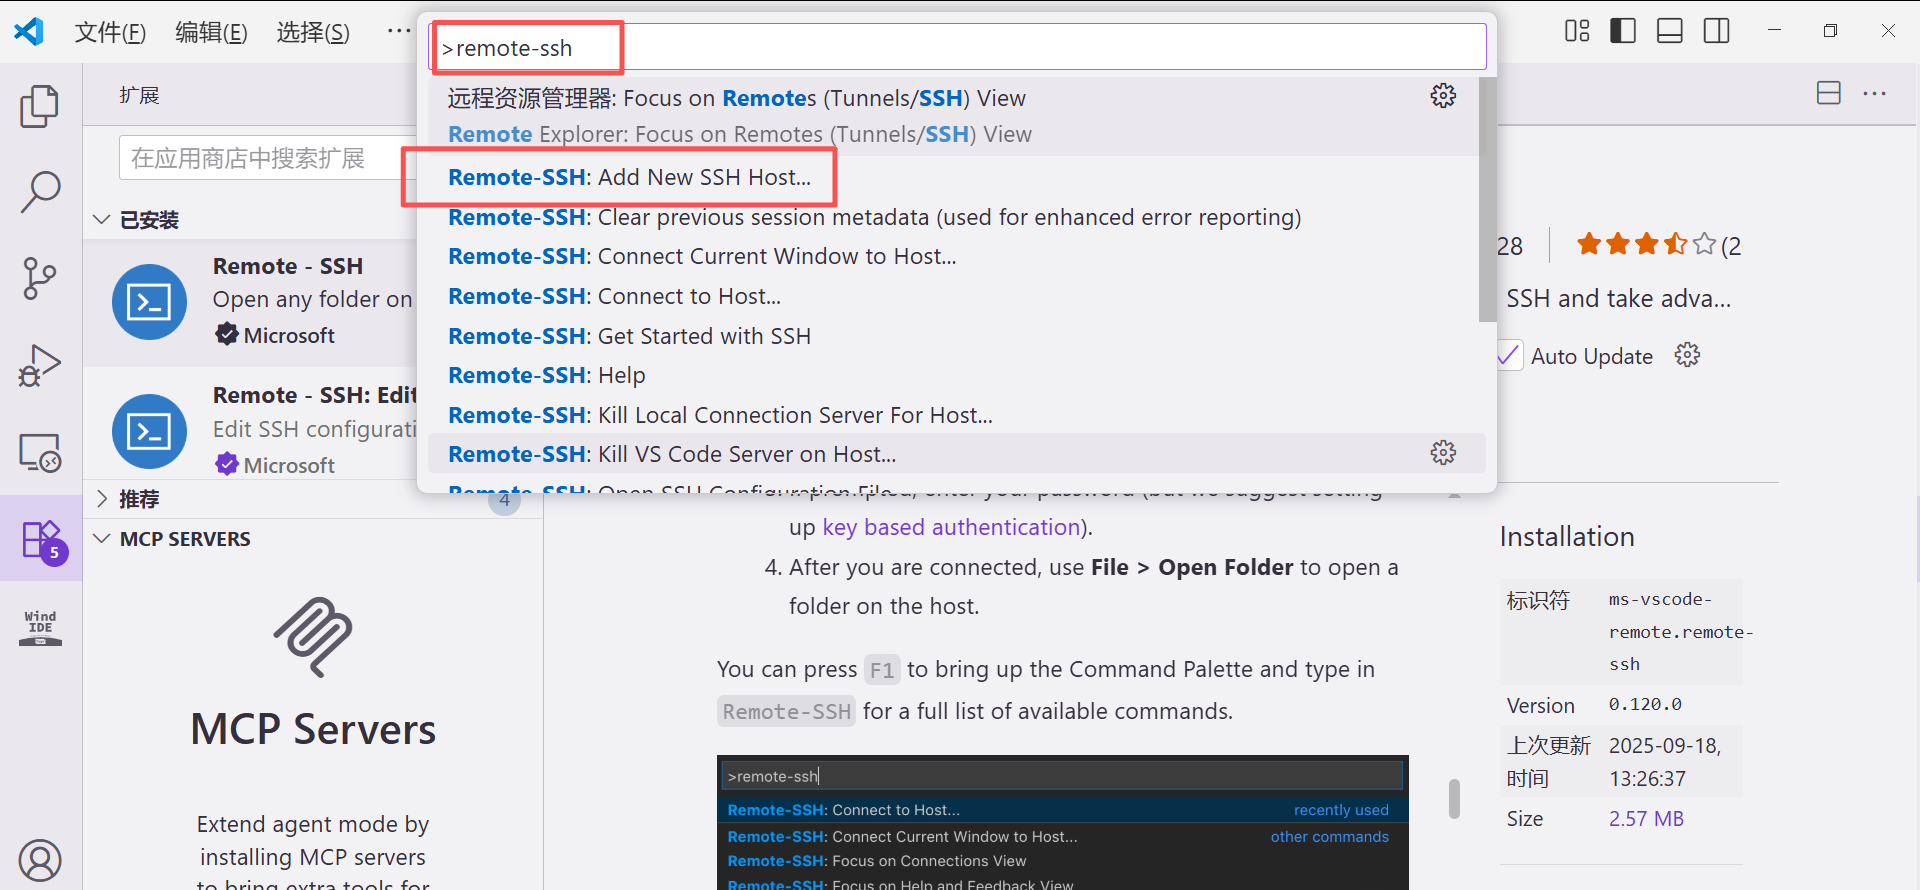
Task: Click the VS Code logo icon
Action: pos(29,32)
